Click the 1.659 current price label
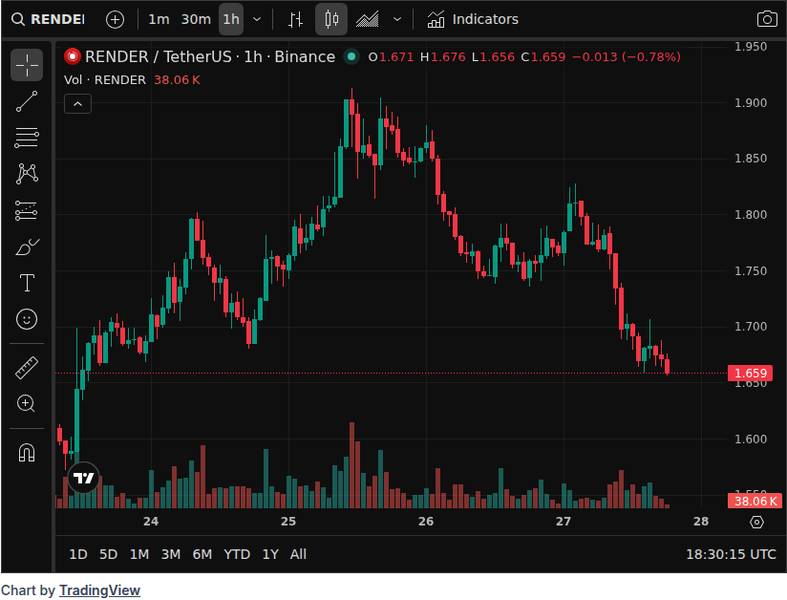 click(750, 373)
